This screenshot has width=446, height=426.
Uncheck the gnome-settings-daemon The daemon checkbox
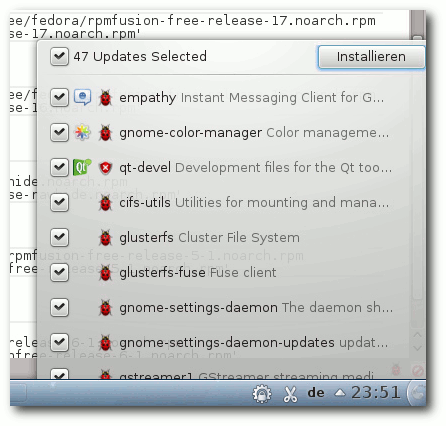click(x=59, y=307)
